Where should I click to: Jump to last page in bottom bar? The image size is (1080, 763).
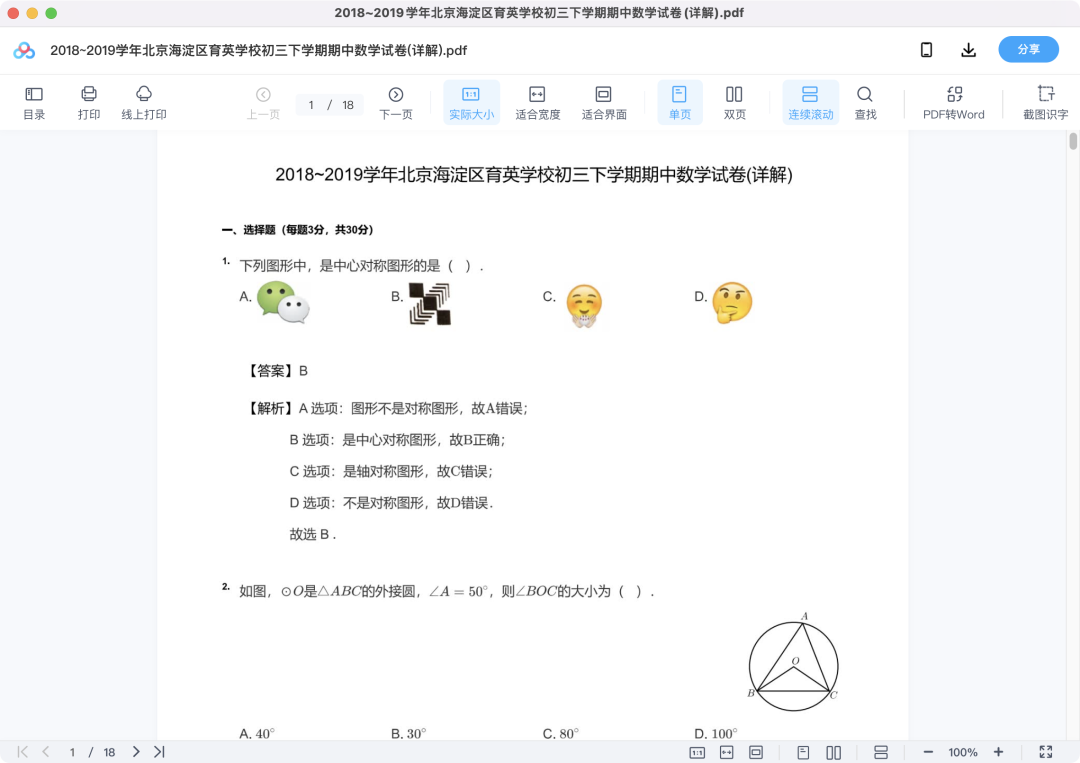click(160, 752)
